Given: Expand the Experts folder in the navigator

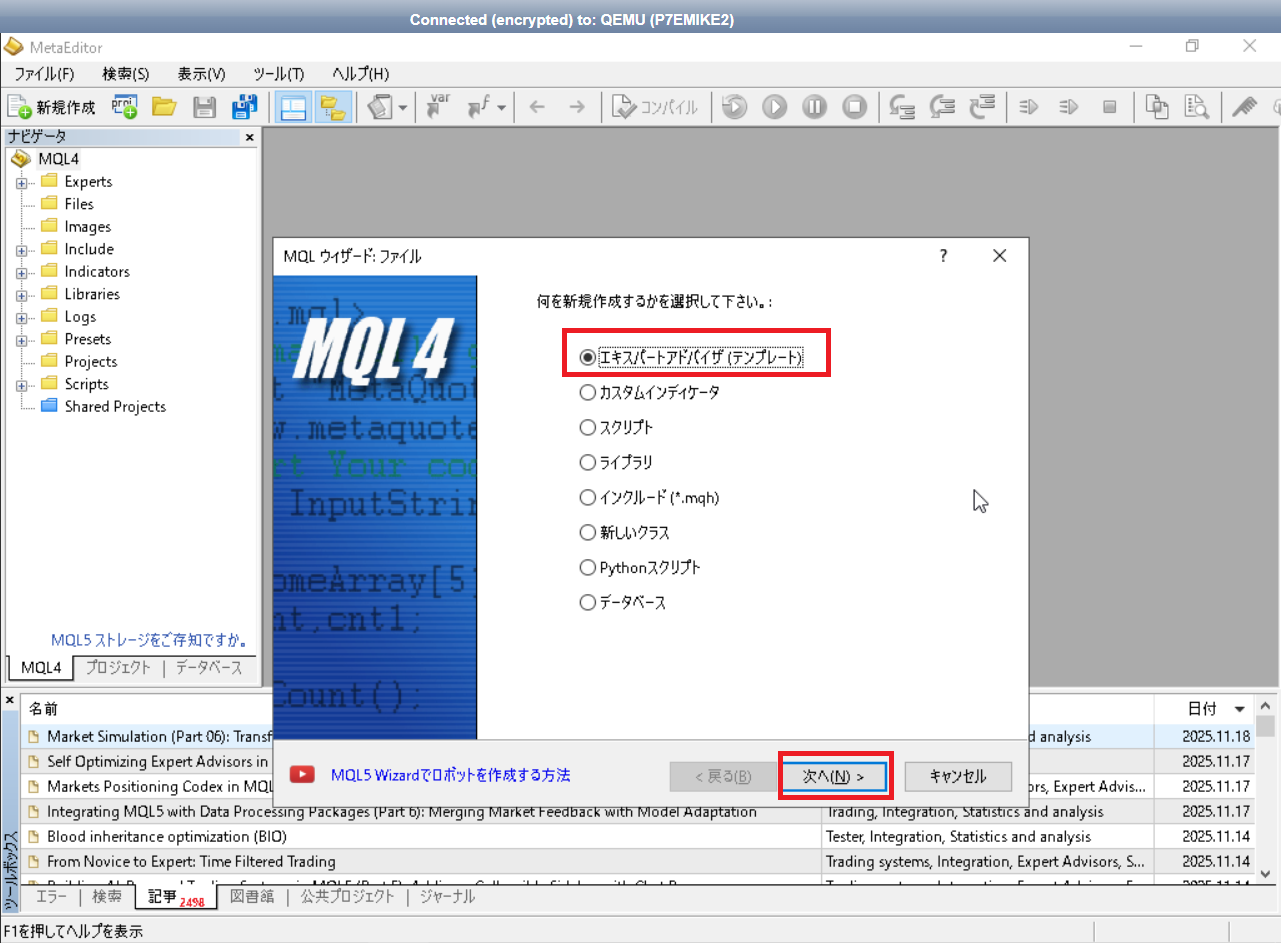Looking at the screenshot, I should click(21, 181).
